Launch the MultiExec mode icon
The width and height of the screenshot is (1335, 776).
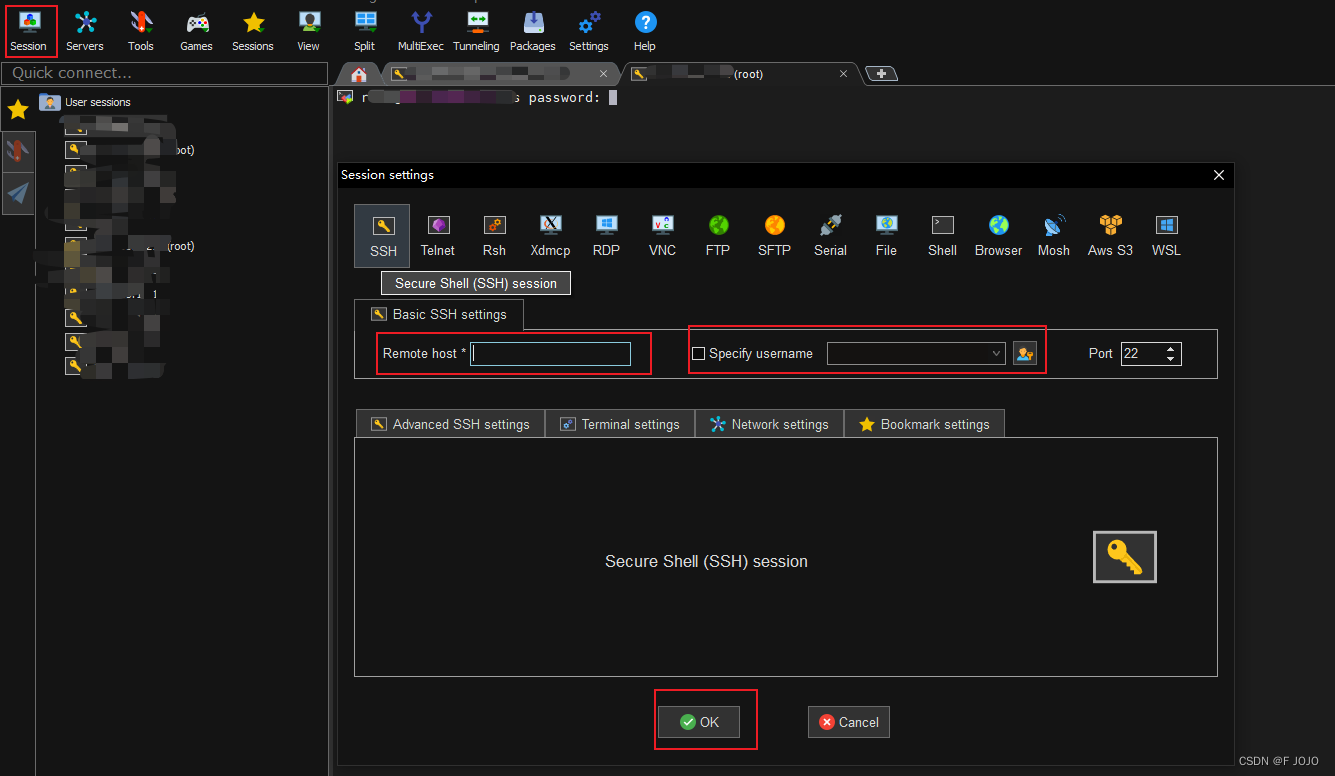(x=422, y=31)
